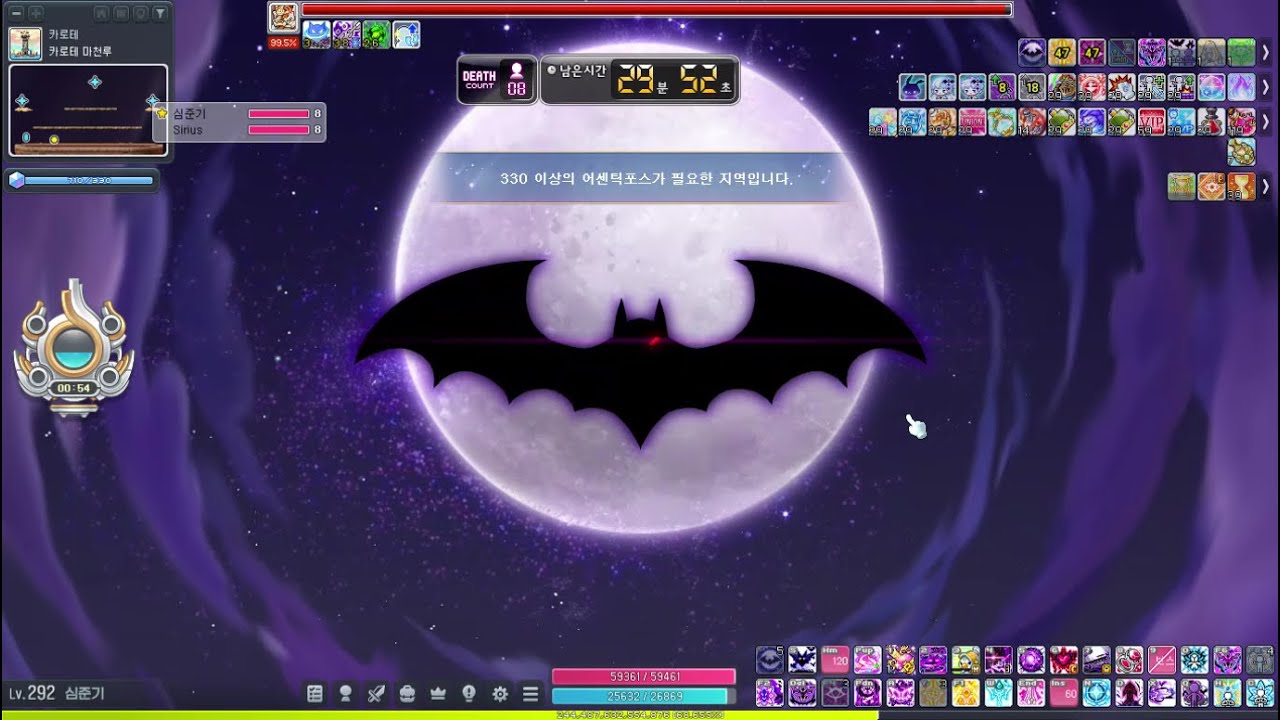Click the arcane force crystal gauge
Image resolution: width=1280 pixels, height=720 pixels.
click(81, 181)
